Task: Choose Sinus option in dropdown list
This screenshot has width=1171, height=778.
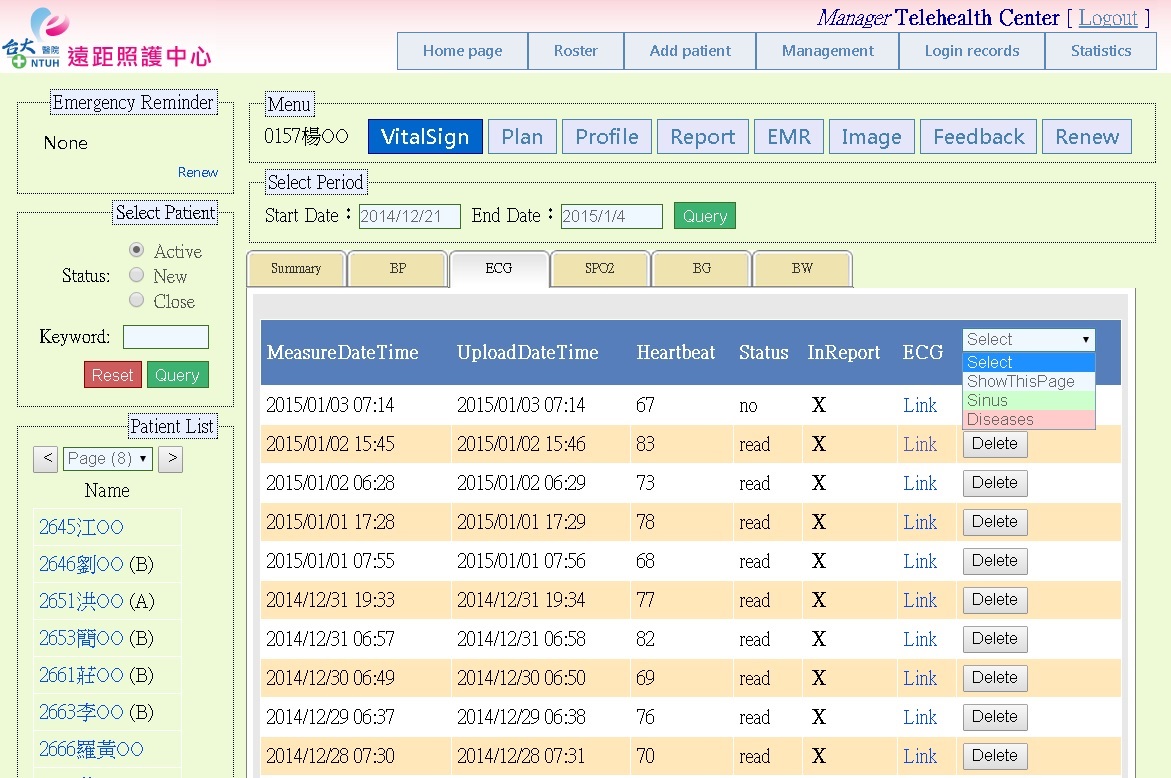Action: point(1028,400)
